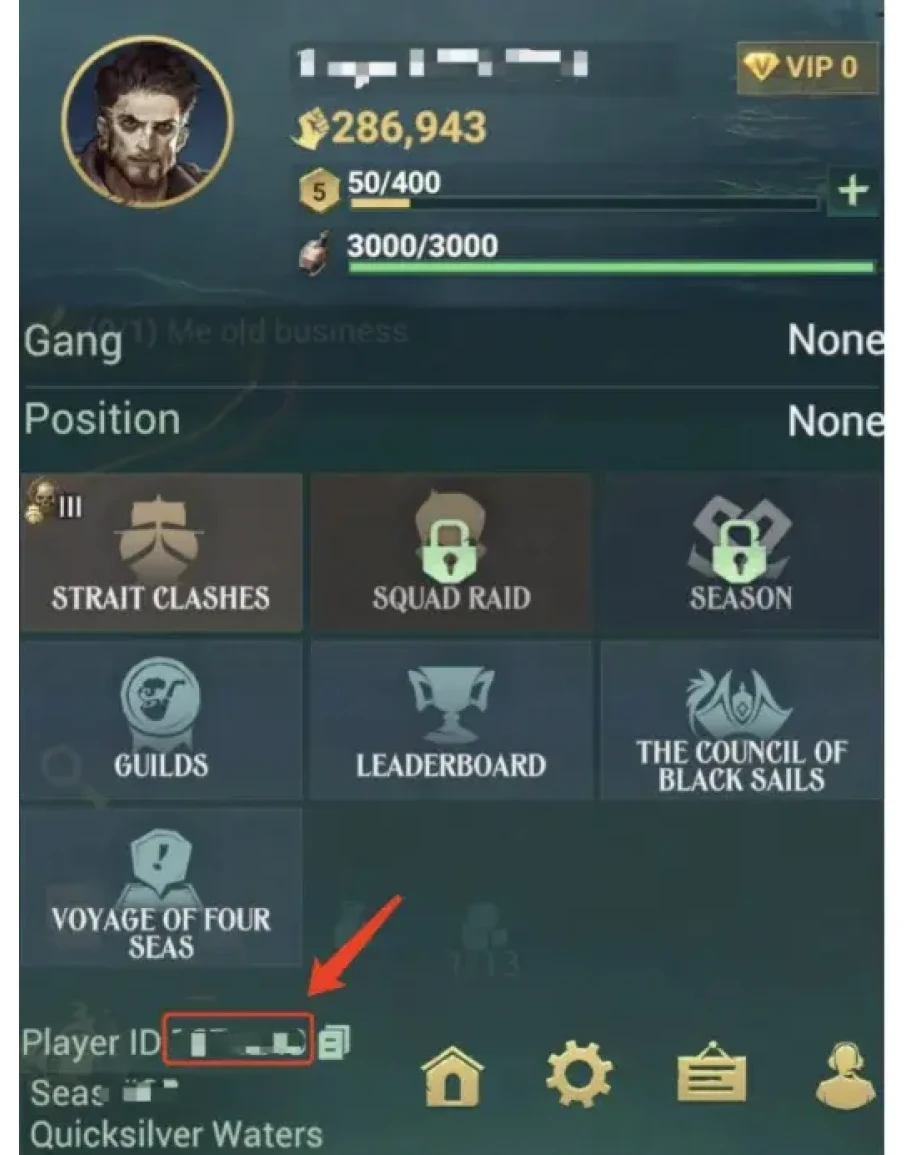Tap the 3000/3000 rum supply bar
910x1155 pixels.
point(610,254)
